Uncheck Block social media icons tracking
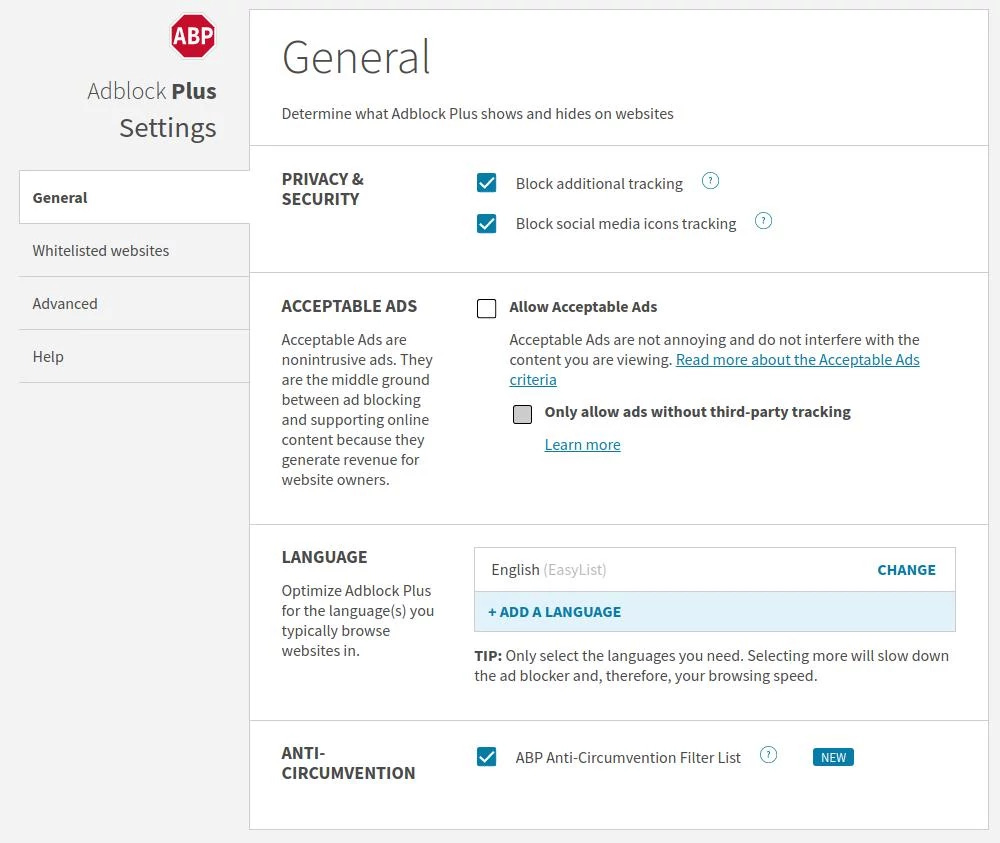1000x843 pixels. [x=486, y=223]
